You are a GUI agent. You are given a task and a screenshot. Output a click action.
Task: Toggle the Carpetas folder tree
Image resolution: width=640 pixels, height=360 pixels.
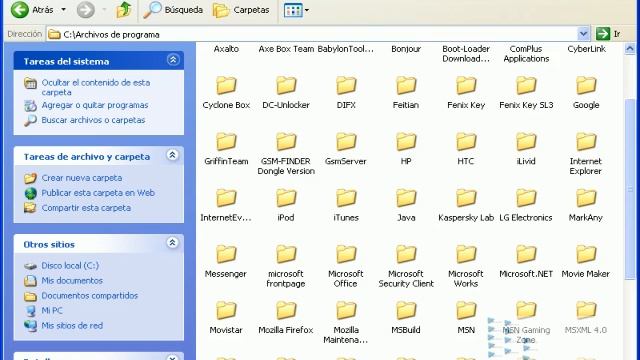point(241,10)
